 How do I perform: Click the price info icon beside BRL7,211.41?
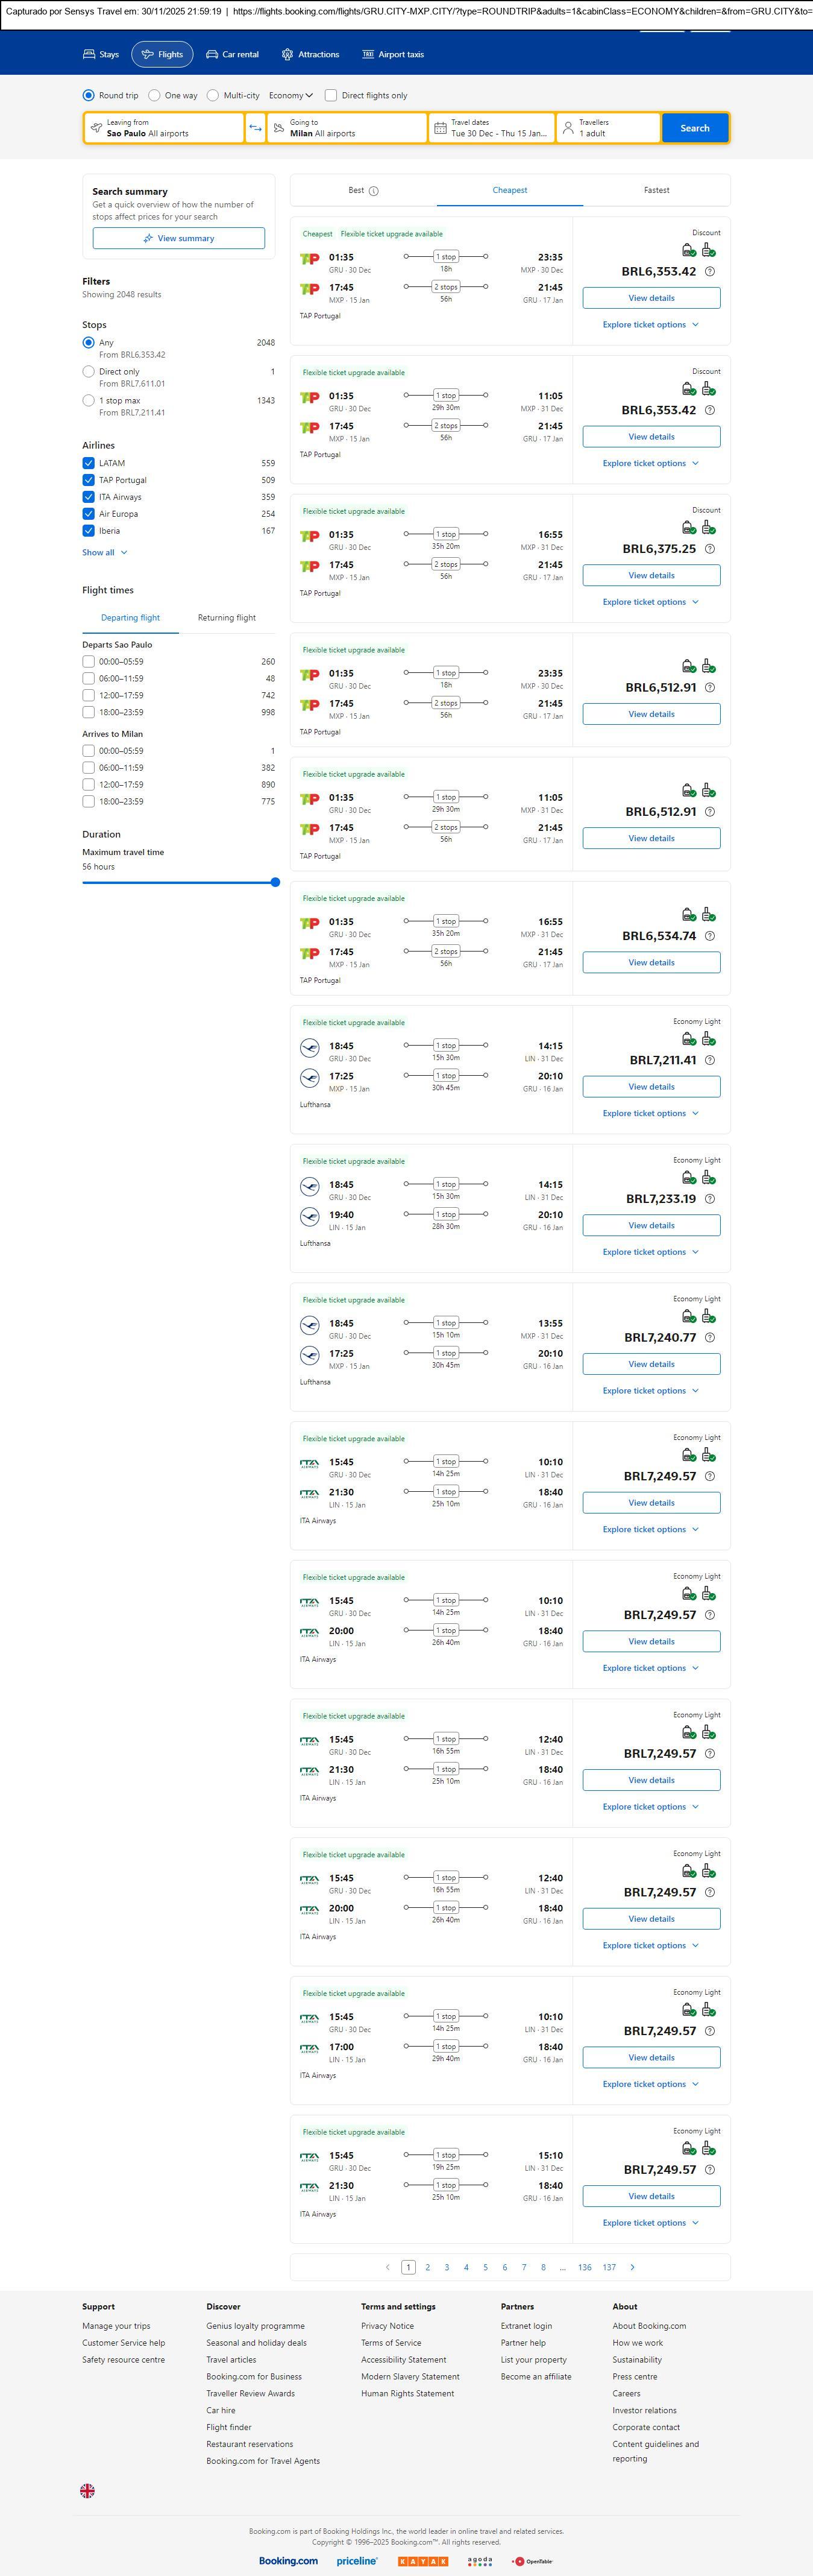[x=710, y=1060]
